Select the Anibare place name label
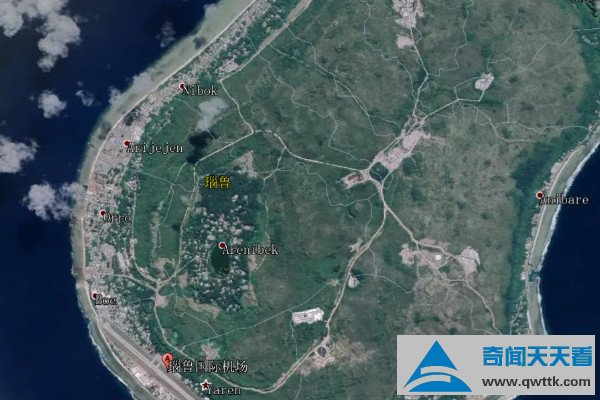 [x=565, y=199]
